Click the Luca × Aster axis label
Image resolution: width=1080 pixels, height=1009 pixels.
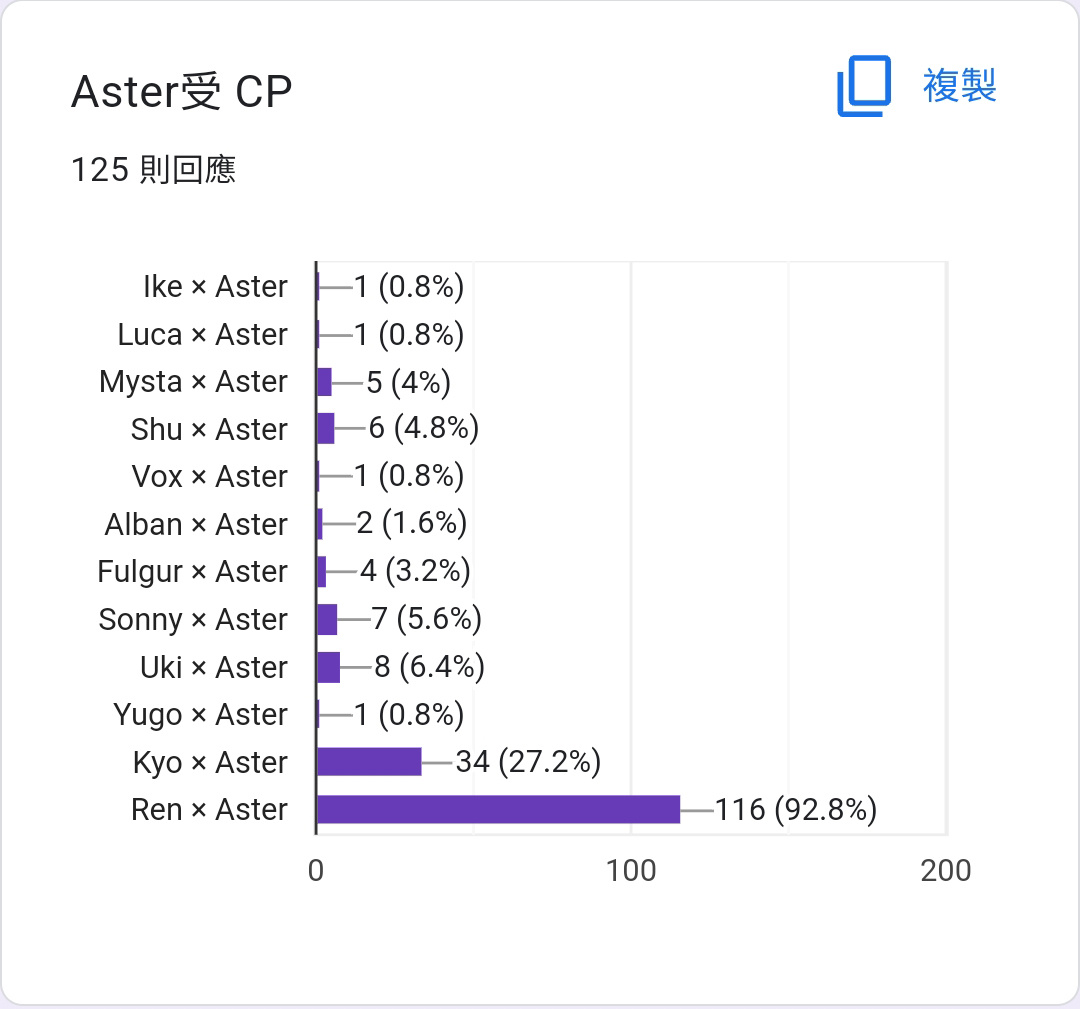(x=202, y=335)
